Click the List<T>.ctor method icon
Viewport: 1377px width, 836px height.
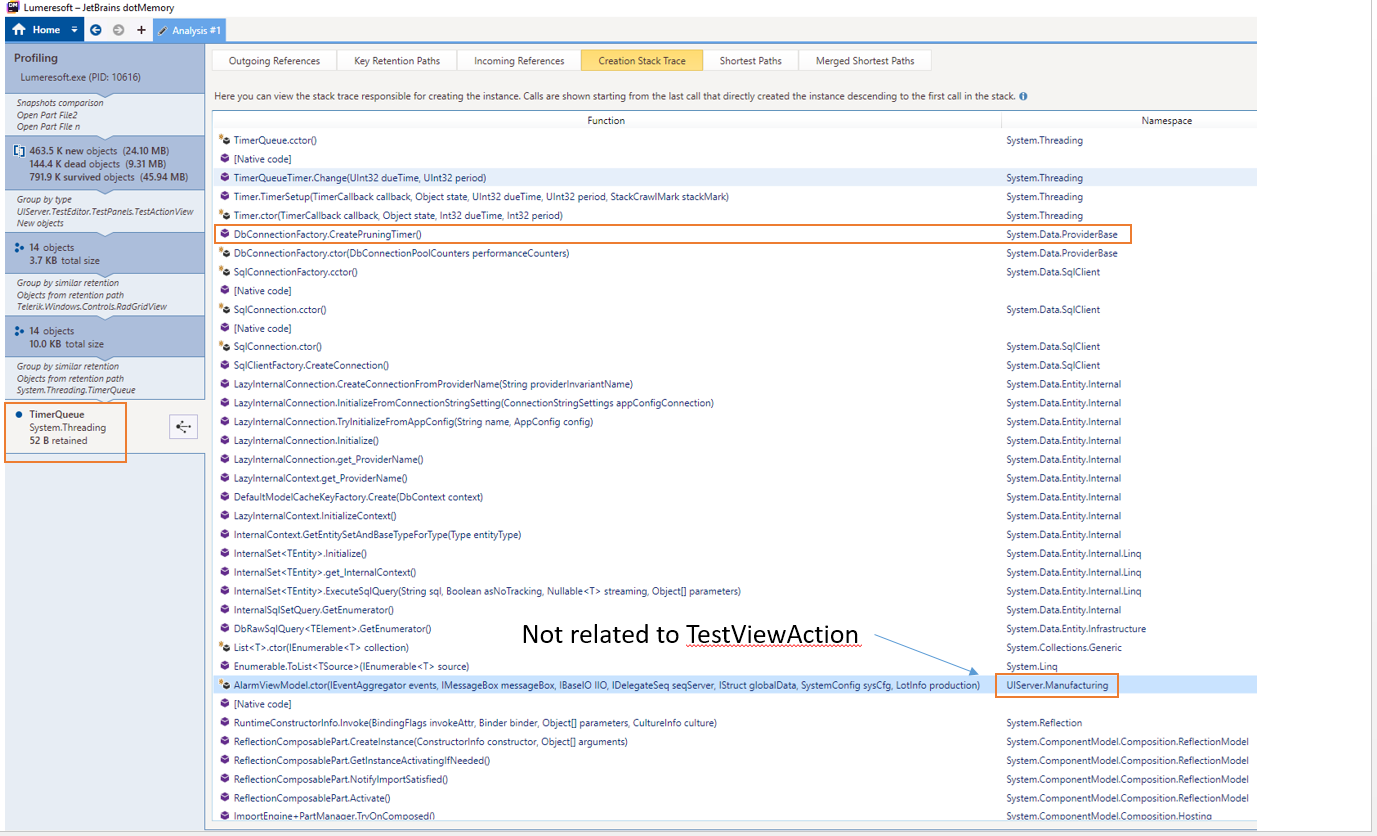225,647
